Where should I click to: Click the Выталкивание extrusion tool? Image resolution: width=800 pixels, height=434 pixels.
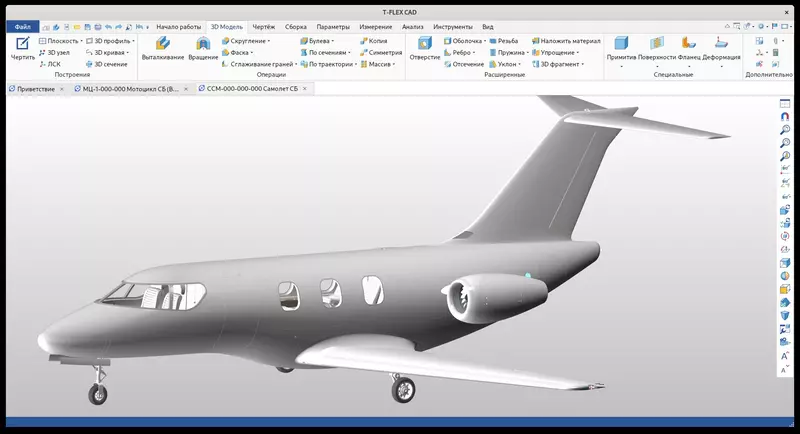[x=162, y=48]
